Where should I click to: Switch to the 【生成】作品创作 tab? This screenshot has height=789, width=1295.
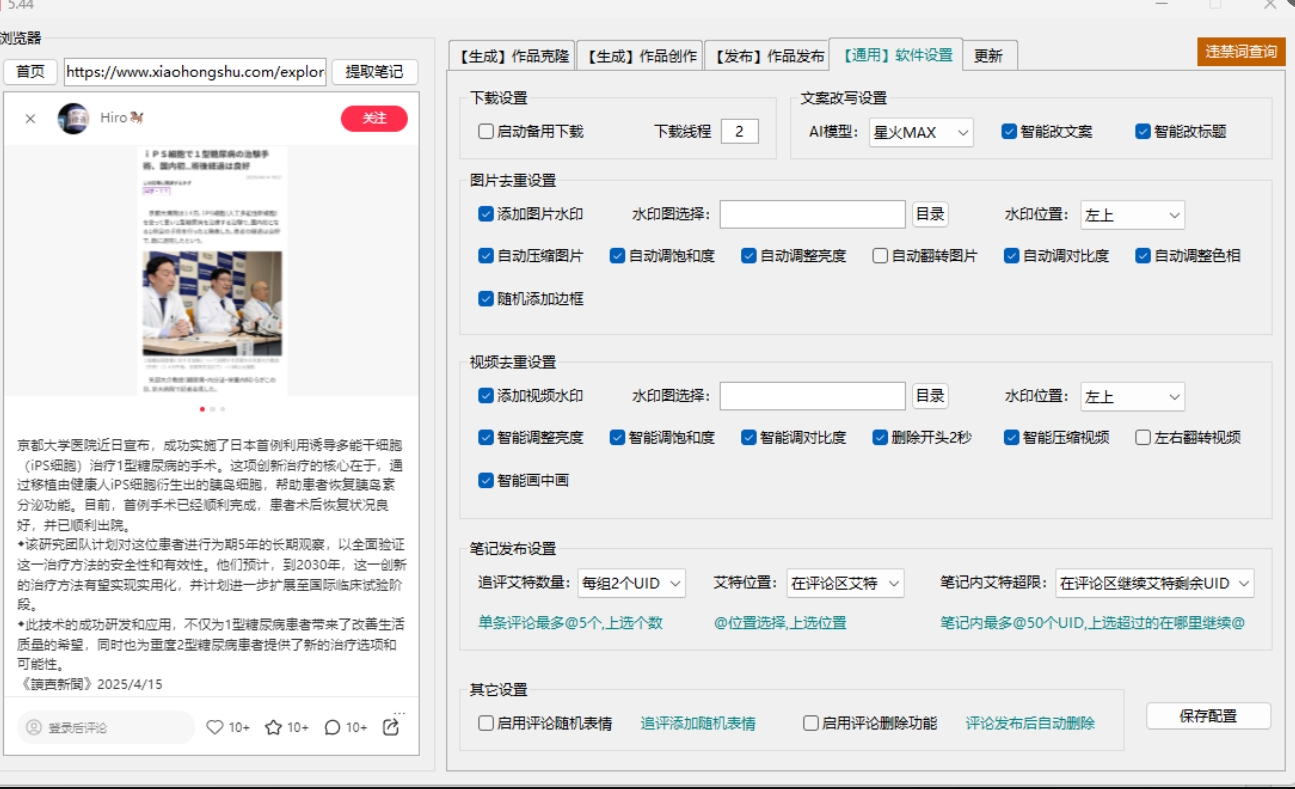click(x=640, y=56)
